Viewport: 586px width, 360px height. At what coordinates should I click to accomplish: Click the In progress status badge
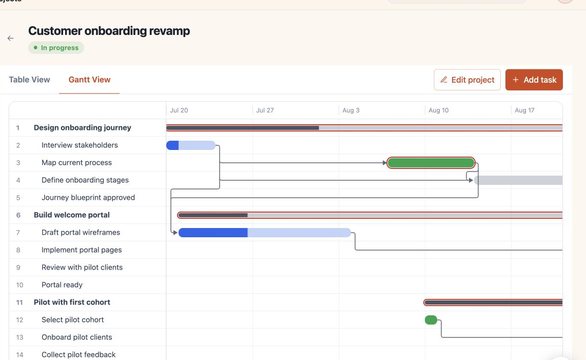click(56, 48)
